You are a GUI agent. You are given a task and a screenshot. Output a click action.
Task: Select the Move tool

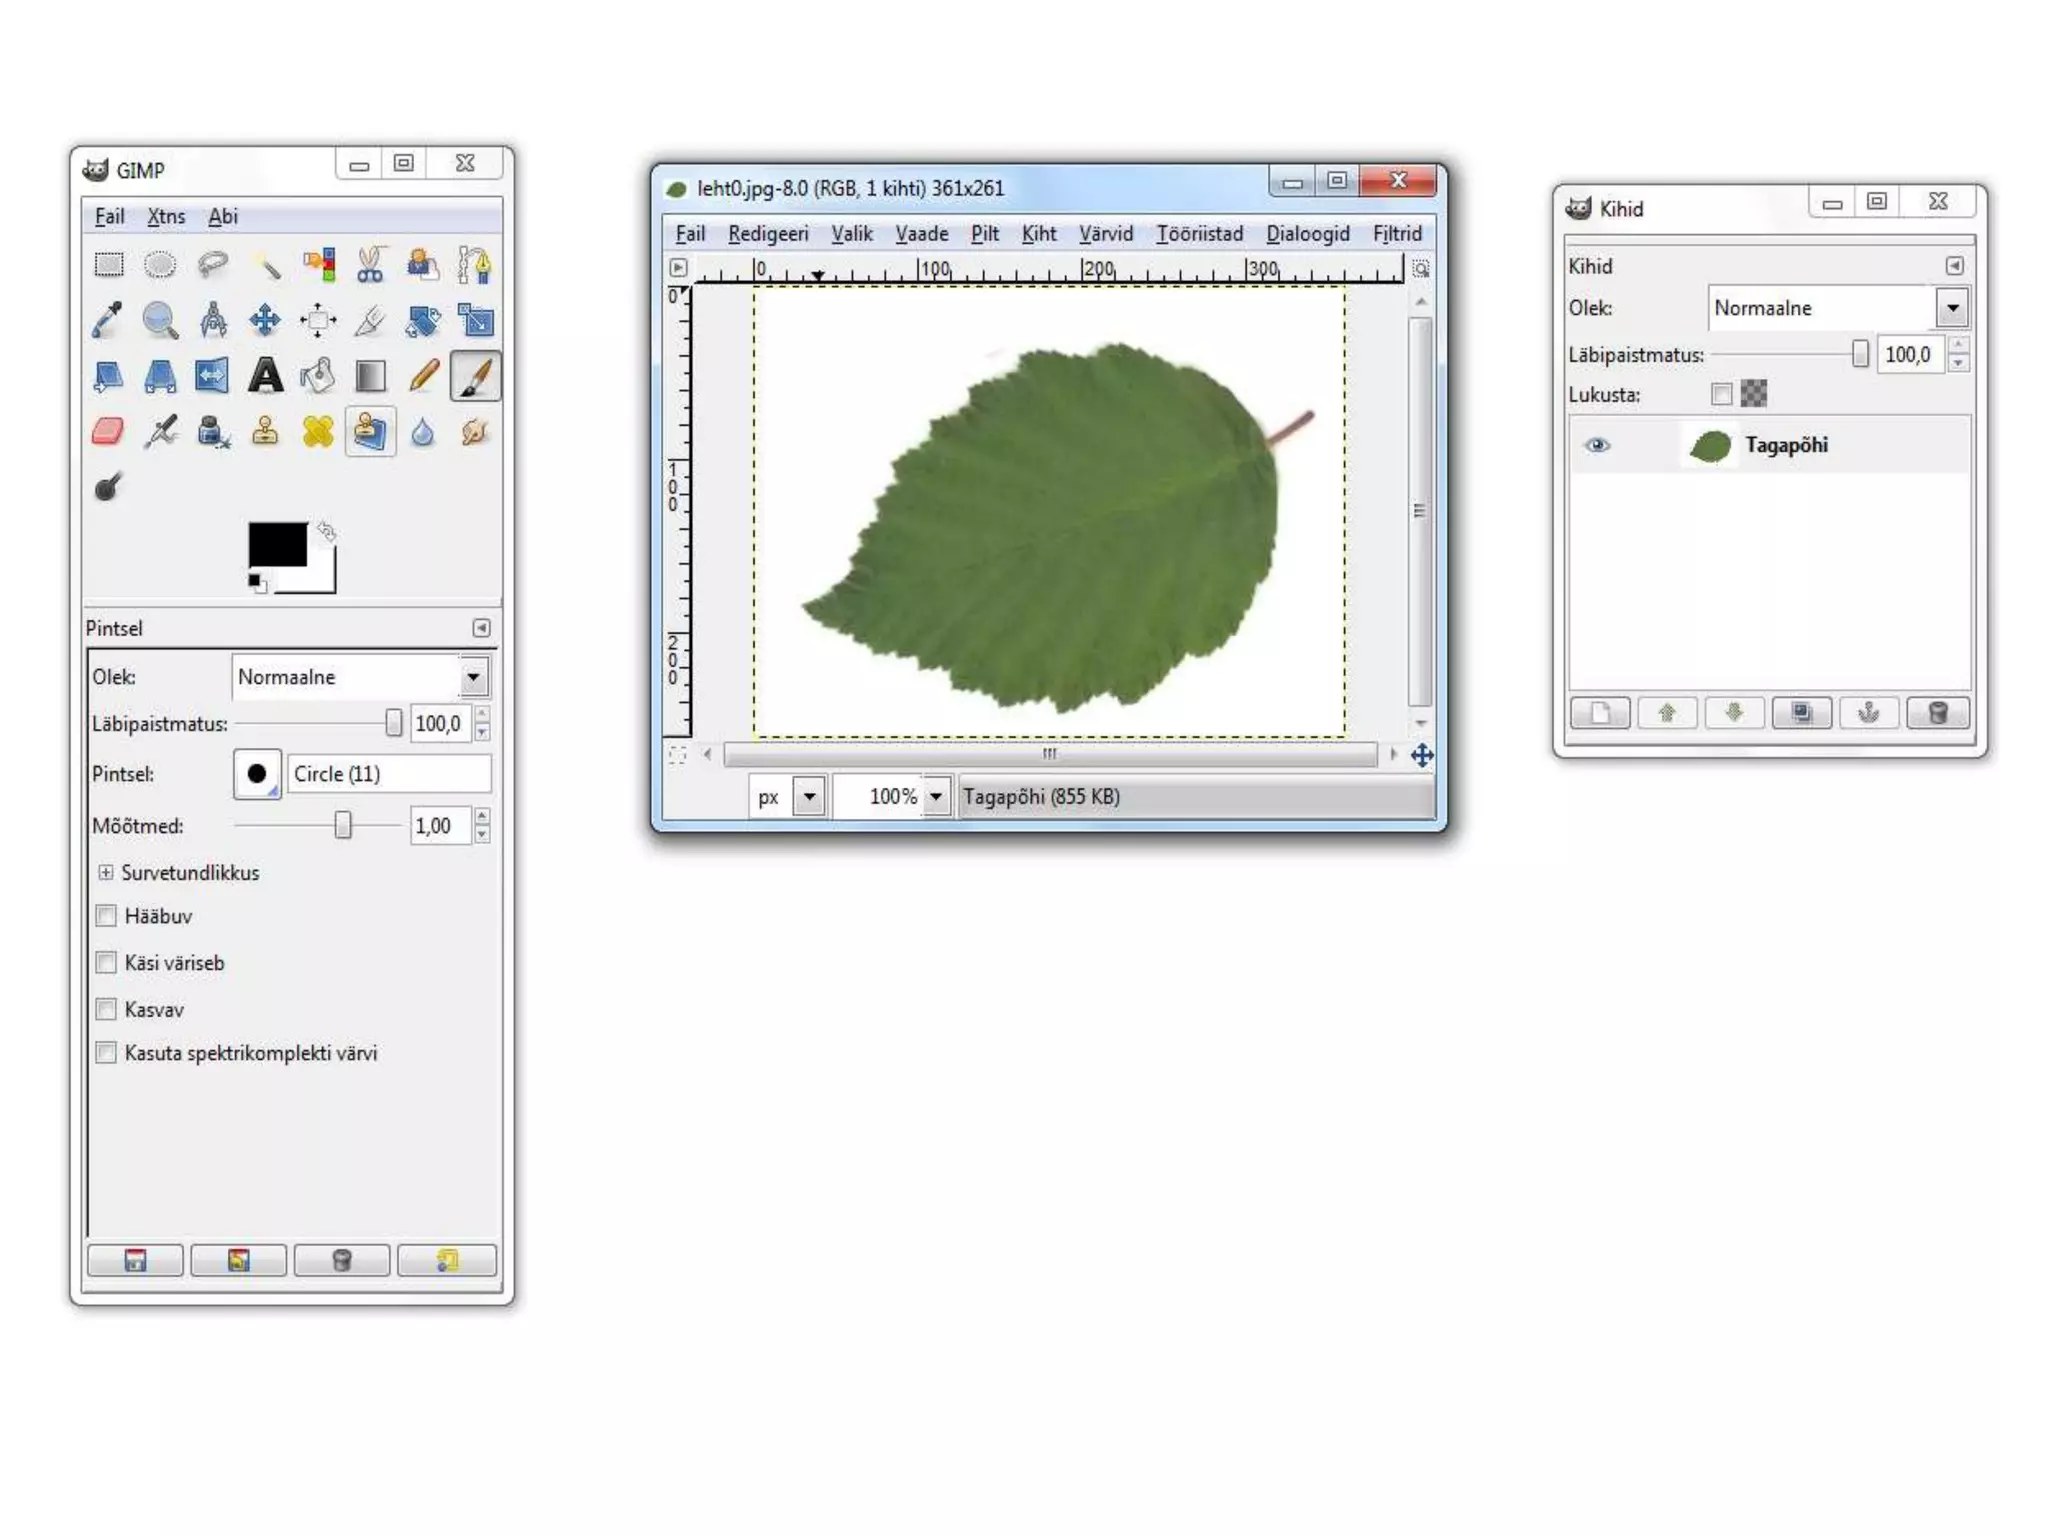[265, 320]
